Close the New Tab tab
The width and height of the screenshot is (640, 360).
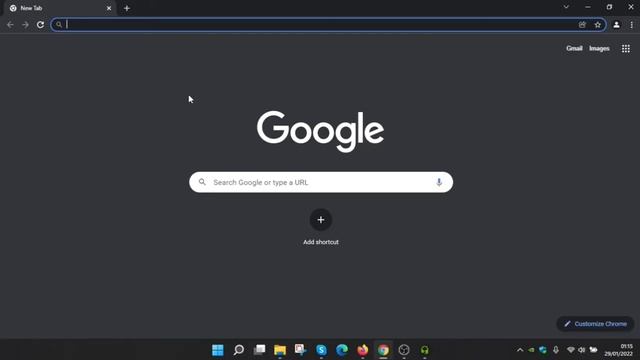[x=109, y=8]
